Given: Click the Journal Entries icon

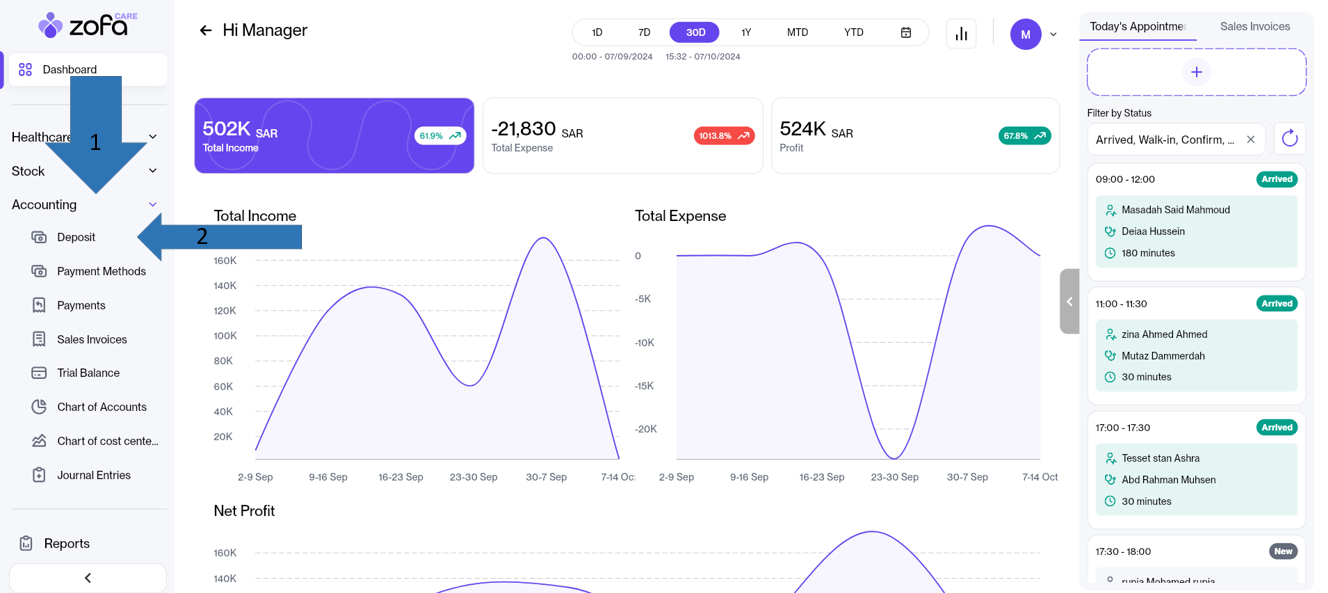Looking at the screenshot, I should tap(39, 475).
